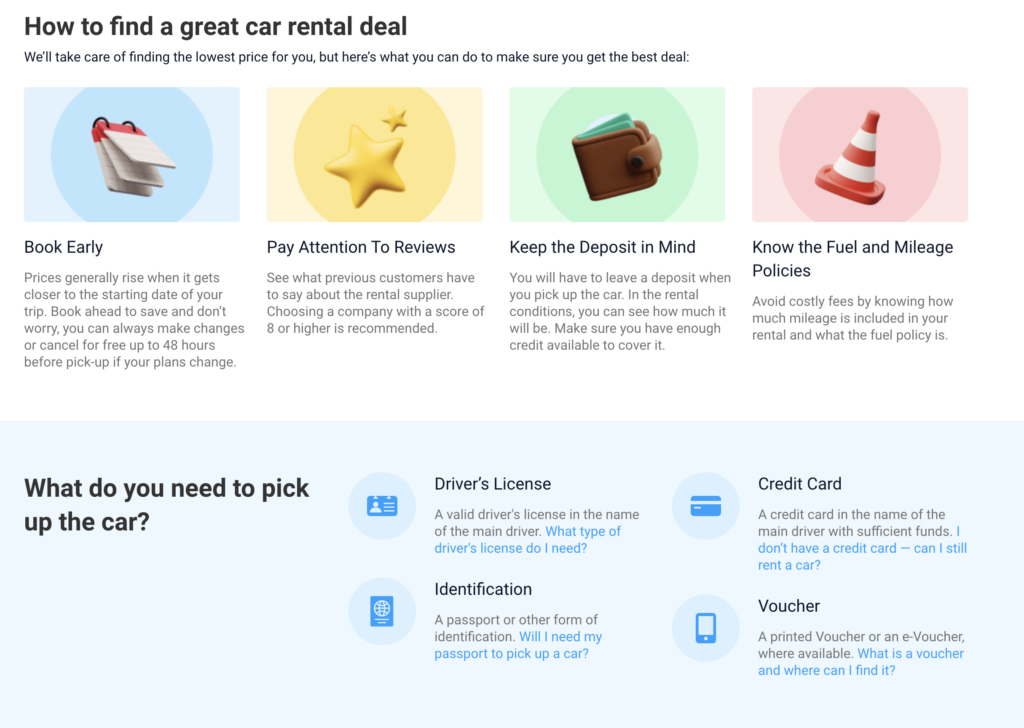Click the driver's license ID card icon
This screenshot has width=1024, height=728.
(x=382, y=506)
